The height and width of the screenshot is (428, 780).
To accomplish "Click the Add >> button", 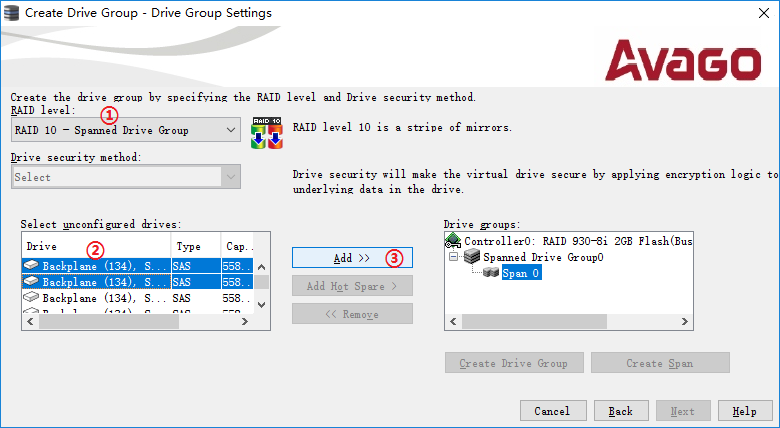I will pyautogui.click(x=352, y=258).
